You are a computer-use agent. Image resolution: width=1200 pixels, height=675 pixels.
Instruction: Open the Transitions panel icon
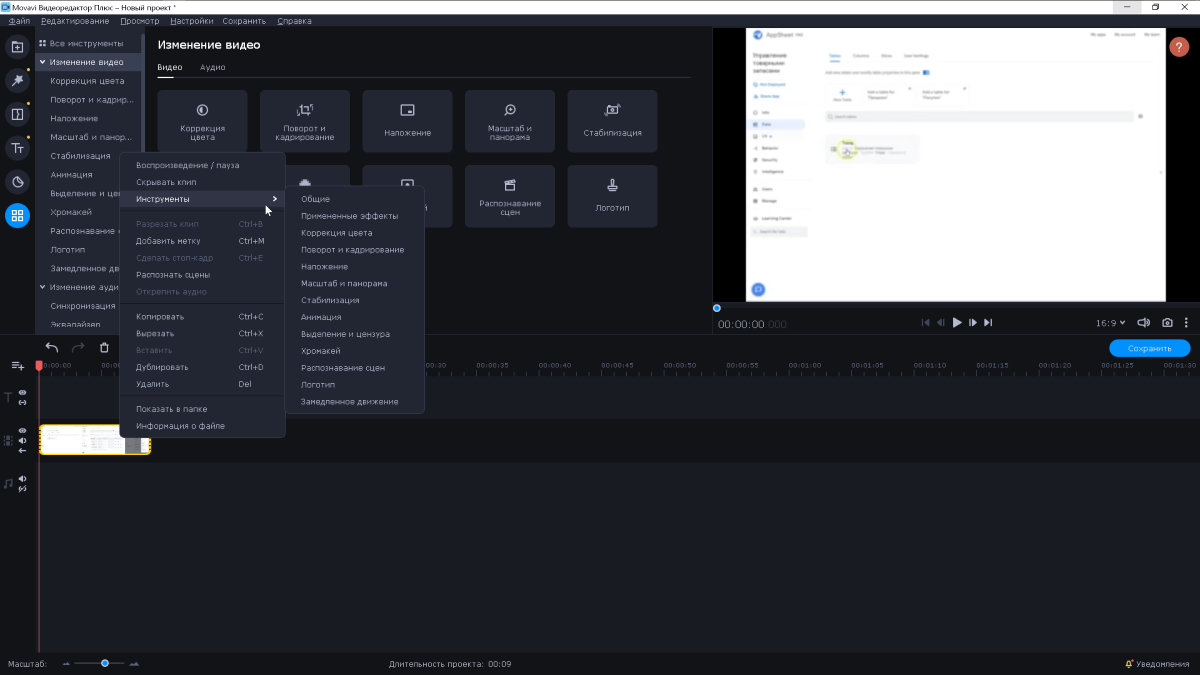point(17,114)
